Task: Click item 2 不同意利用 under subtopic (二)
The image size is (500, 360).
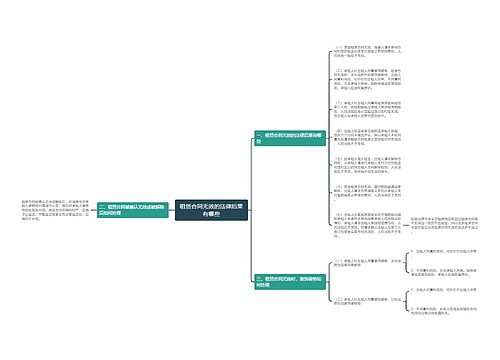Action: [x=444, y=311]
